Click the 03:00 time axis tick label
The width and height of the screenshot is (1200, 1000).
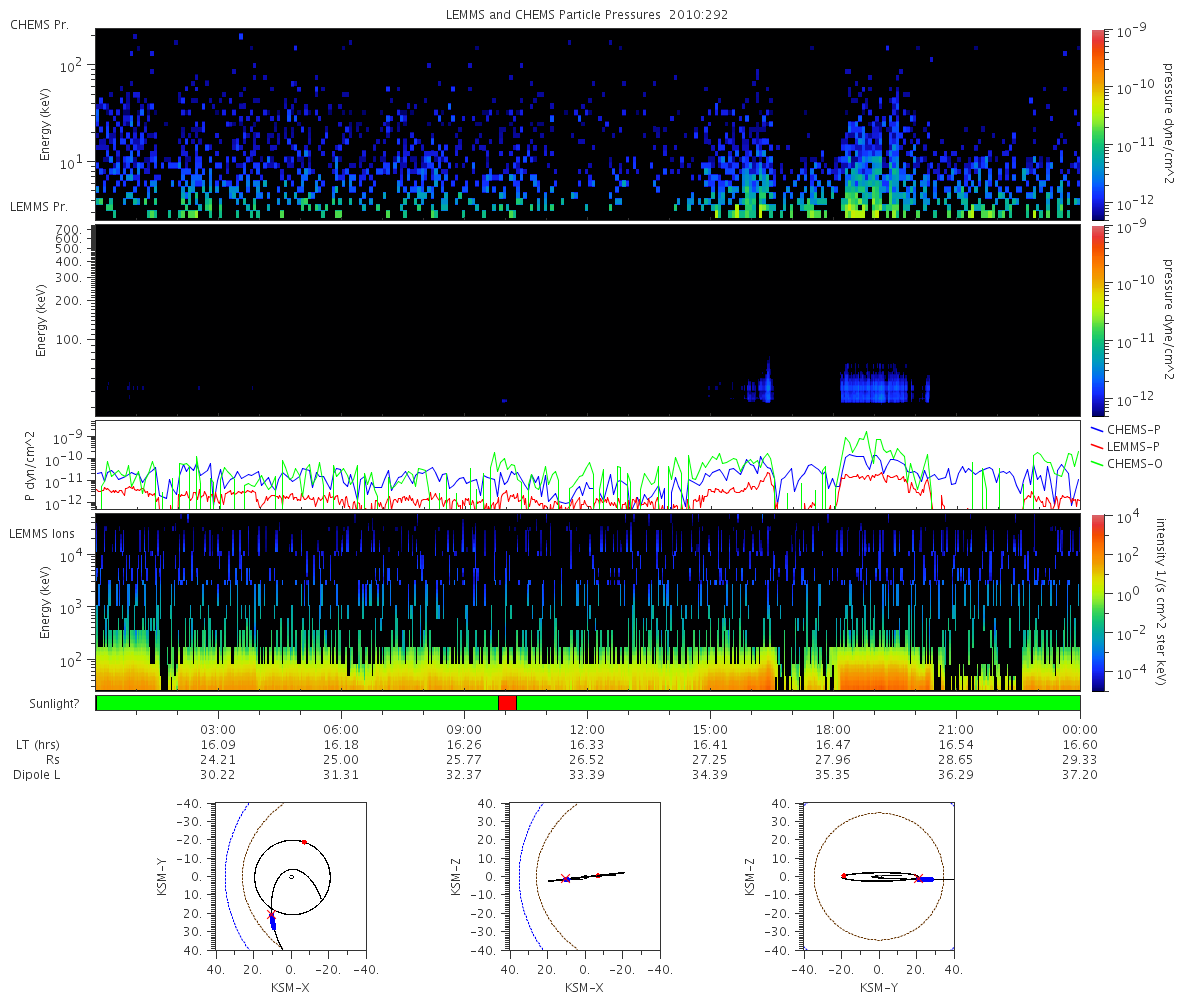click(x=218, y=730)
